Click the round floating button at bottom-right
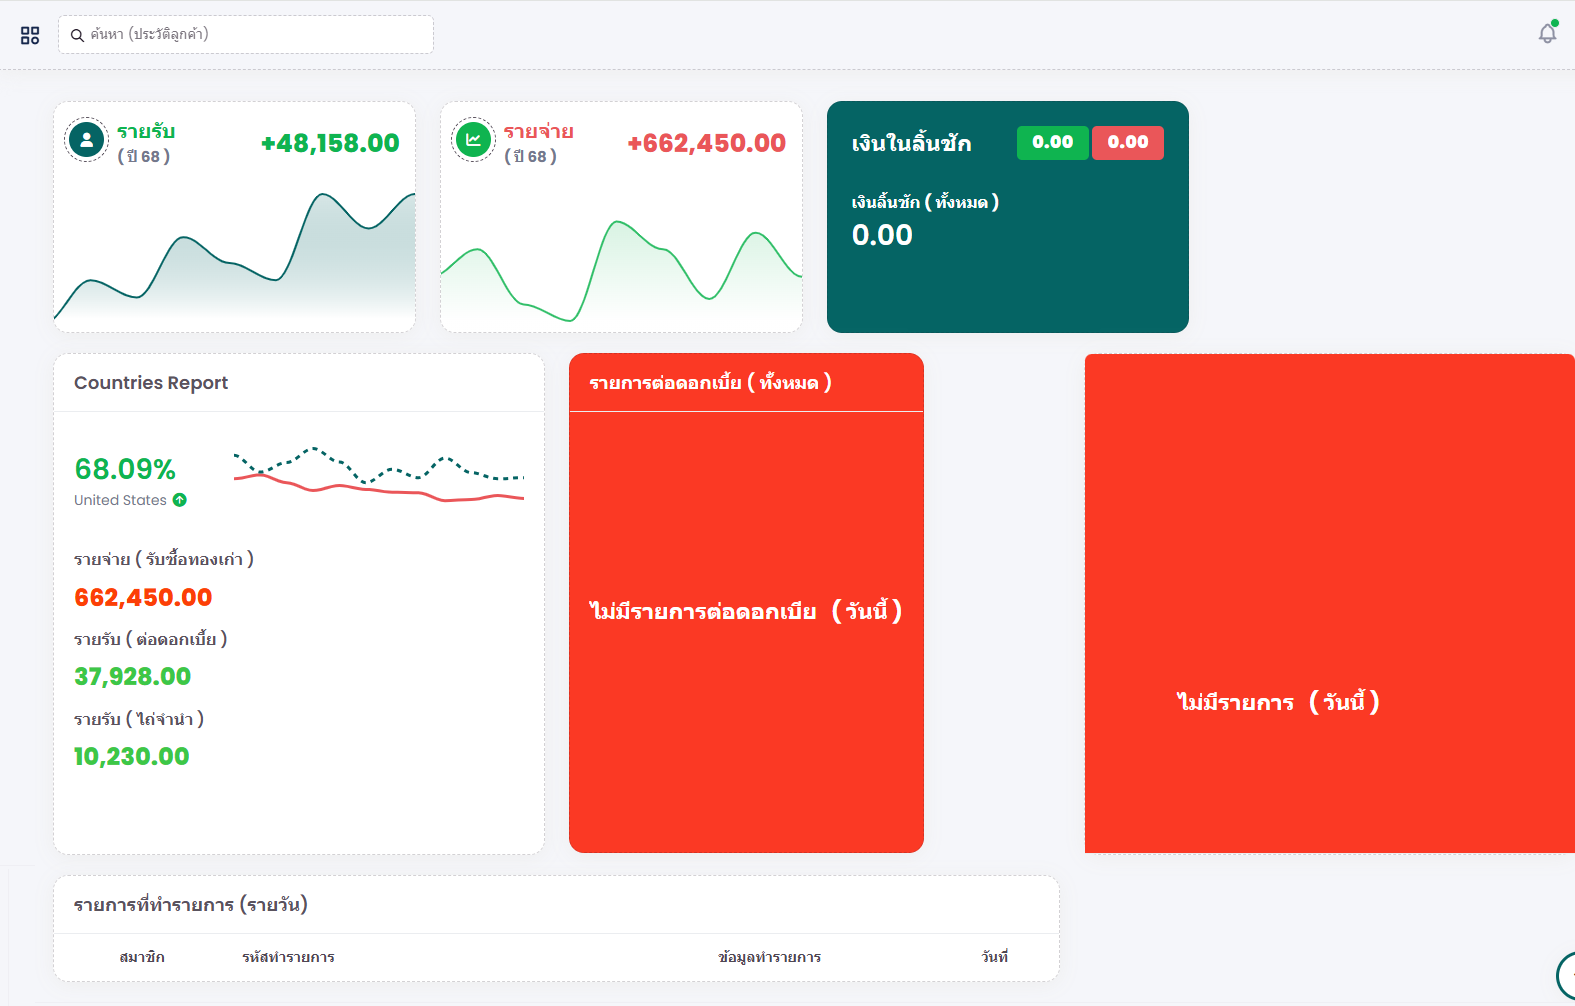 1566,974
